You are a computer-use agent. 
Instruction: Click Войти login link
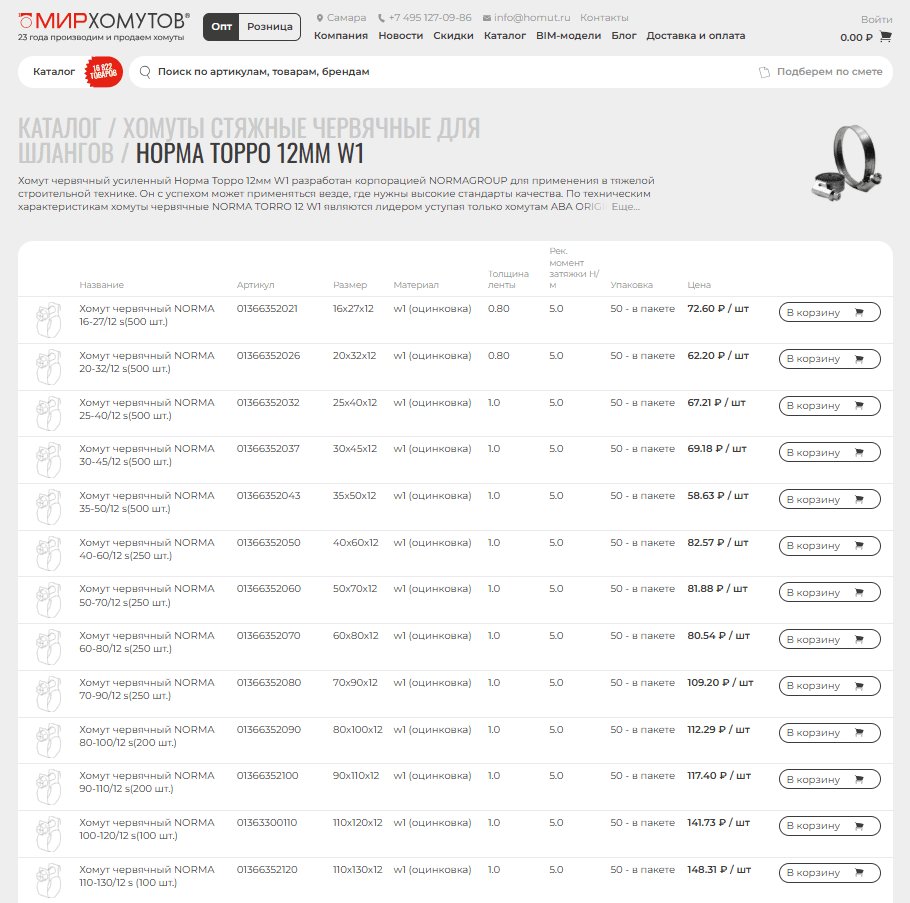point(876,20)
